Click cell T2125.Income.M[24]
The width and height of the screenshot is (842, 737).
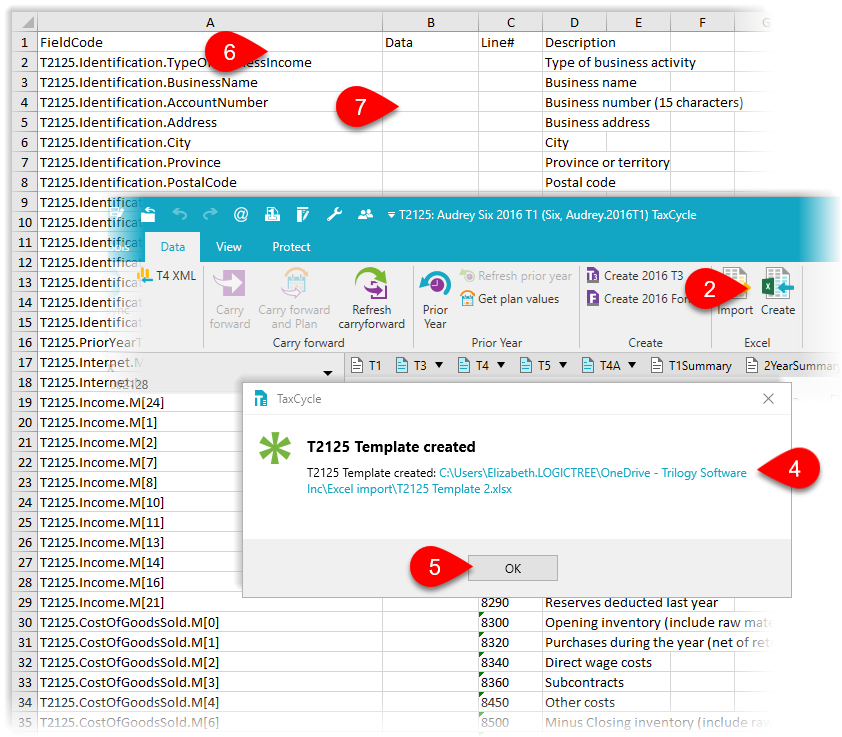[x=140, y=402]
